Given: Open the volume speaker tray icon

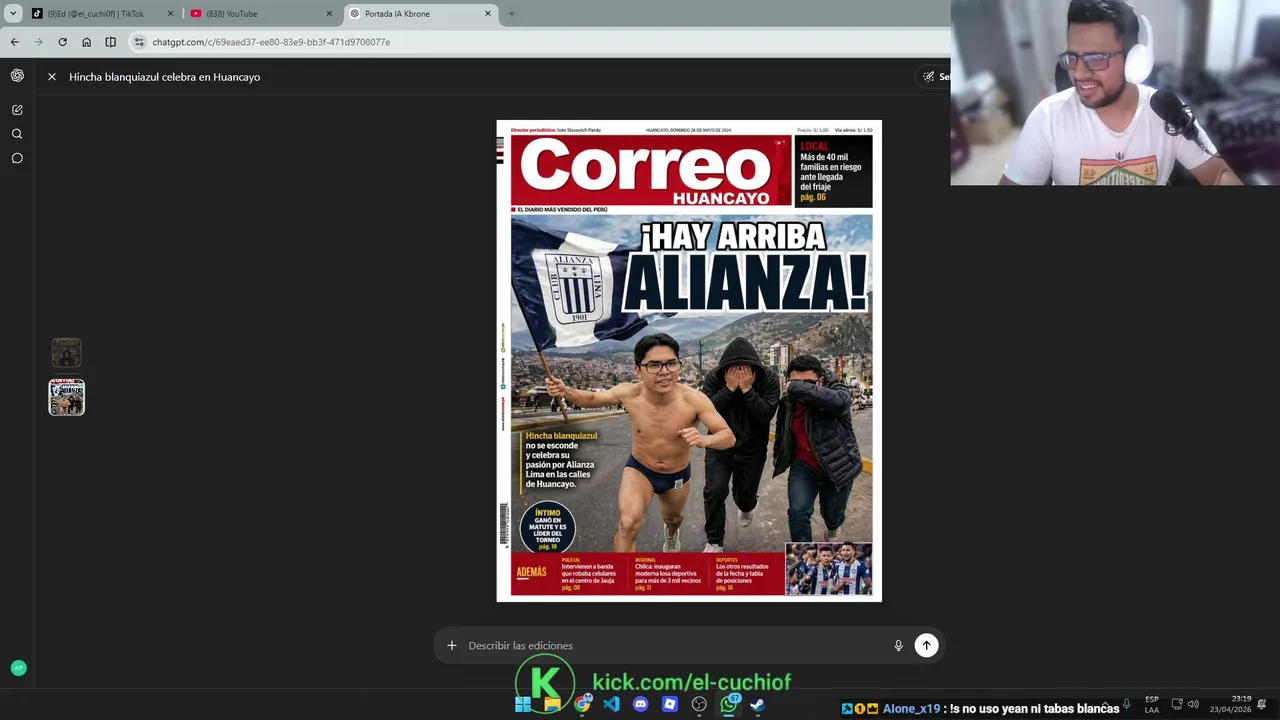Looking at the screenshot, I should pyautogui.click(x=1193, y=705).
